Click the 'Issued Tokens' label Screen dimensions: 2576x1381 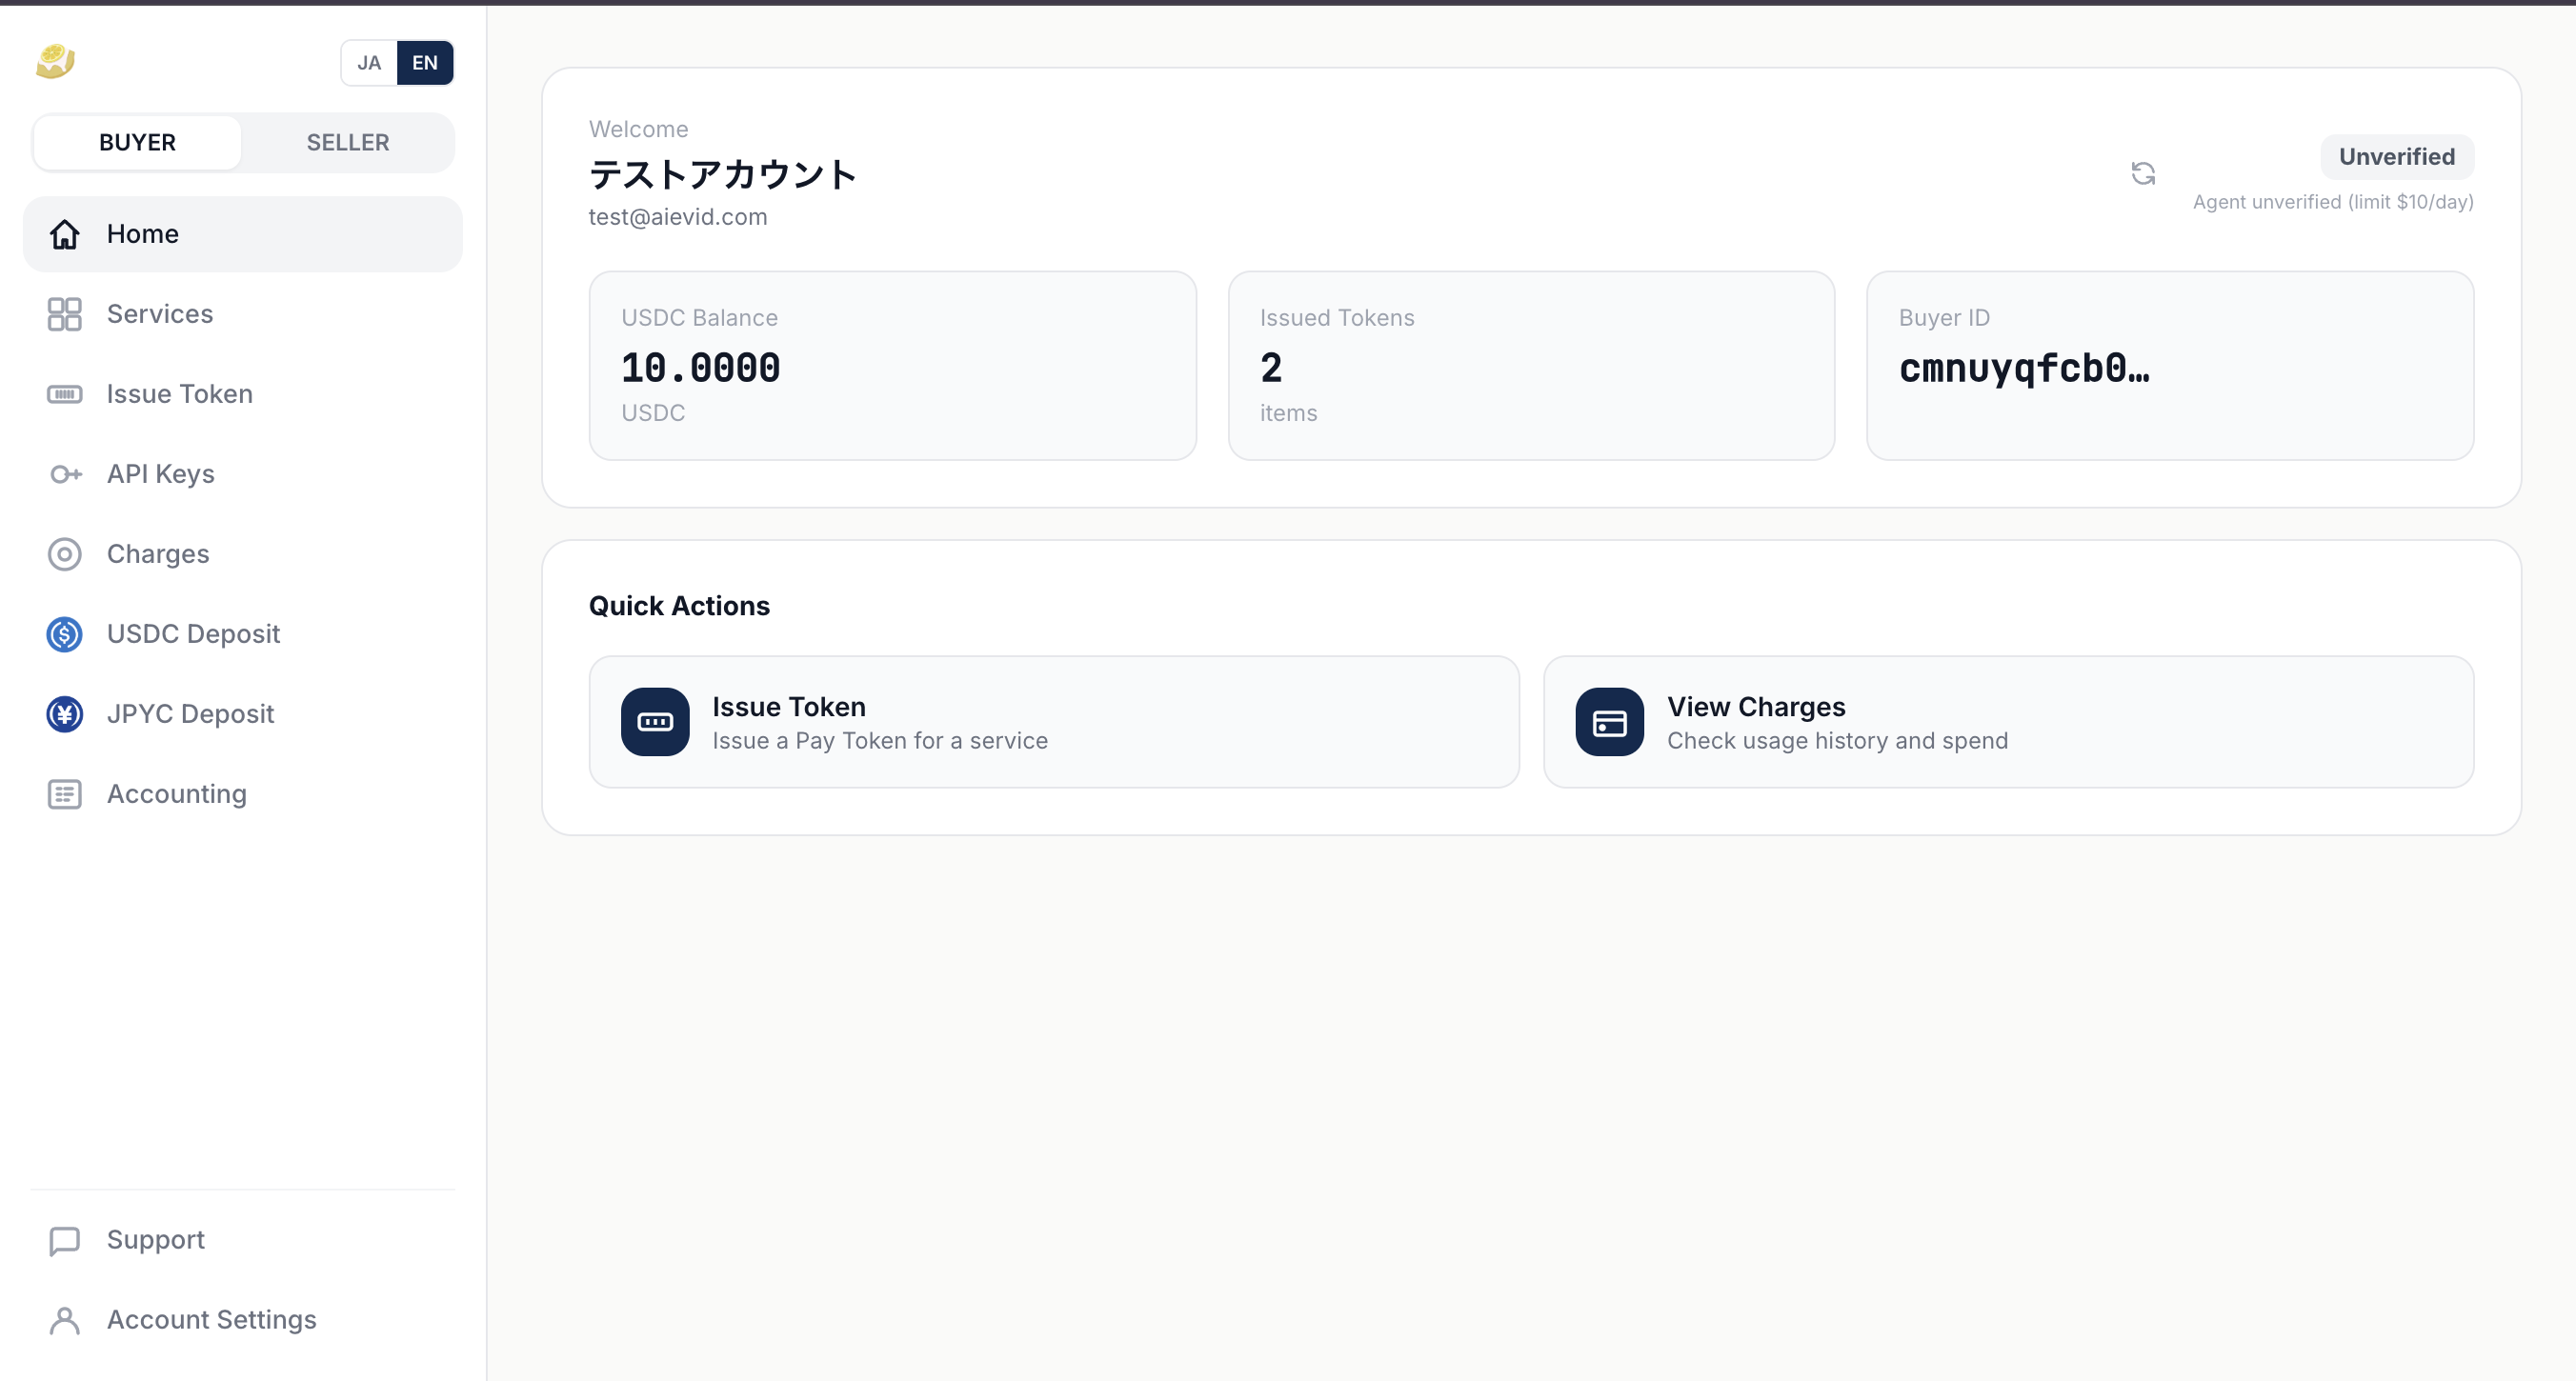coord(1337,318)
